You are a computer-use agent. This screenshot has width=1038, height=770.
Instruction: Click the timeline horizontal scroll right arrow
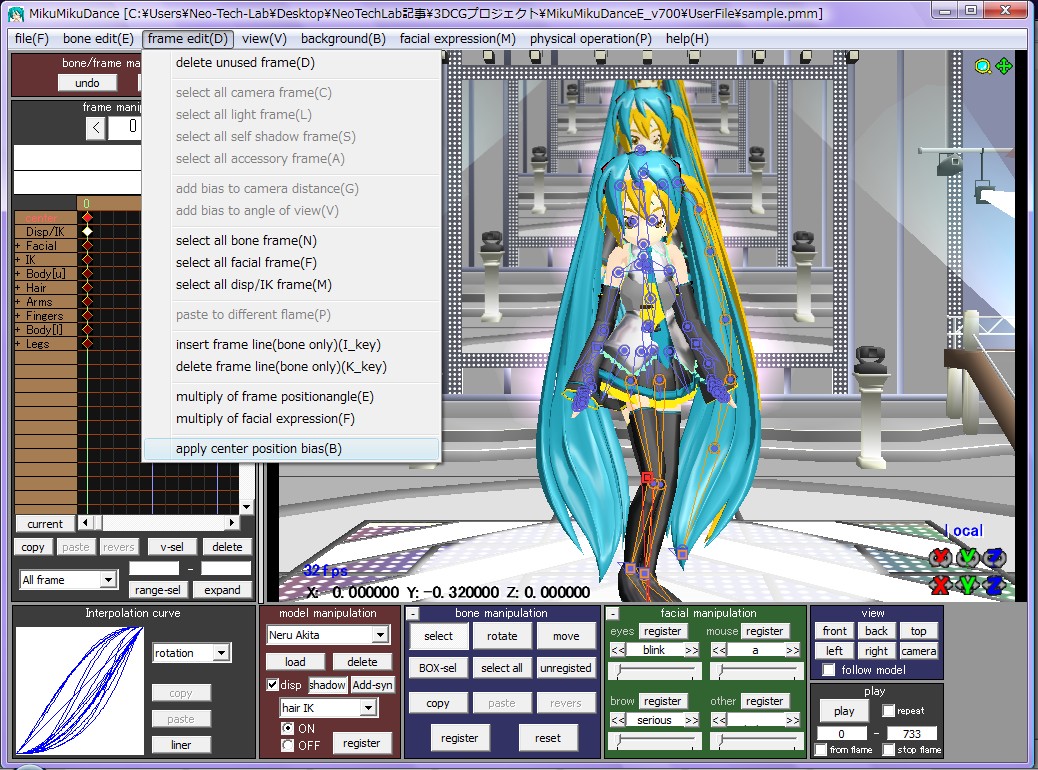pyautogui.click(x=232, y=522)
